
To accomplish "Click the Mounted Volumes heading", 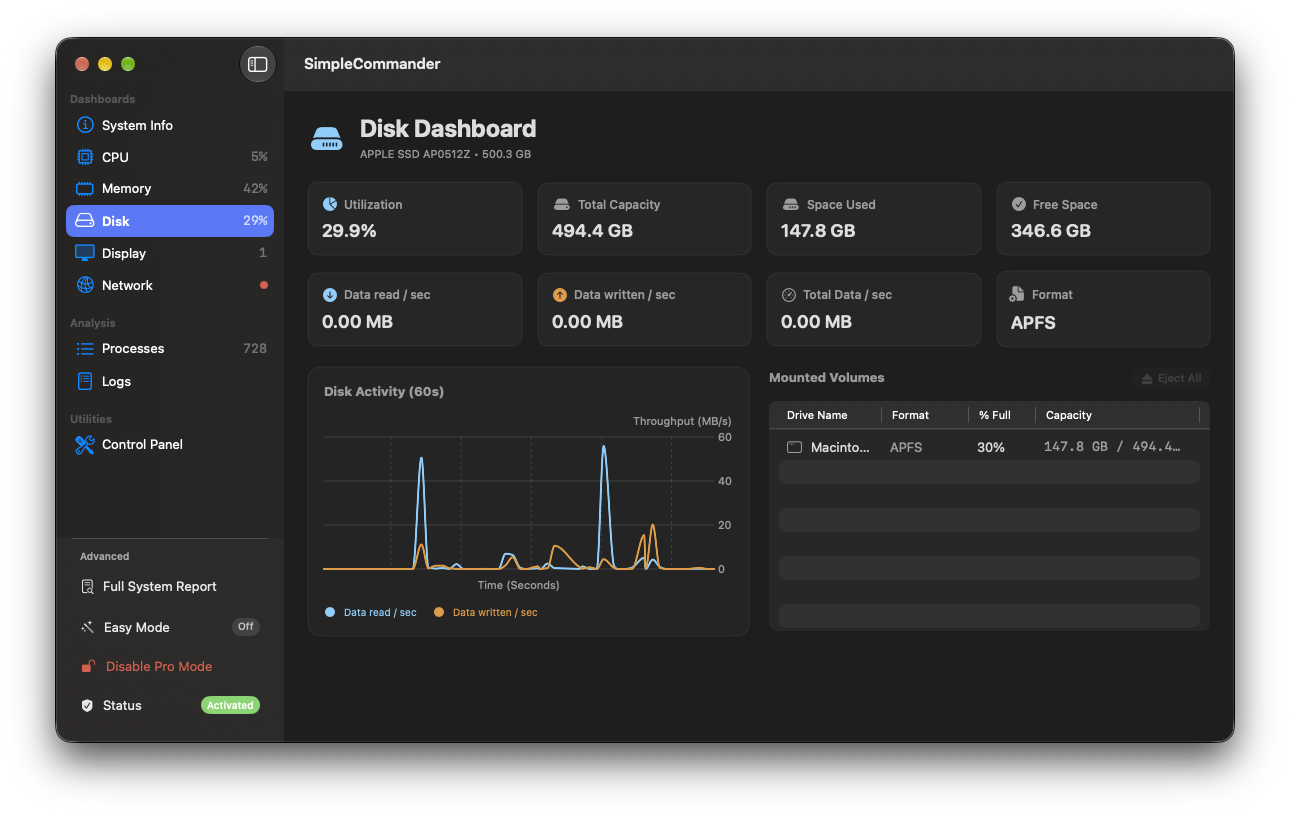I will point(827,378).
